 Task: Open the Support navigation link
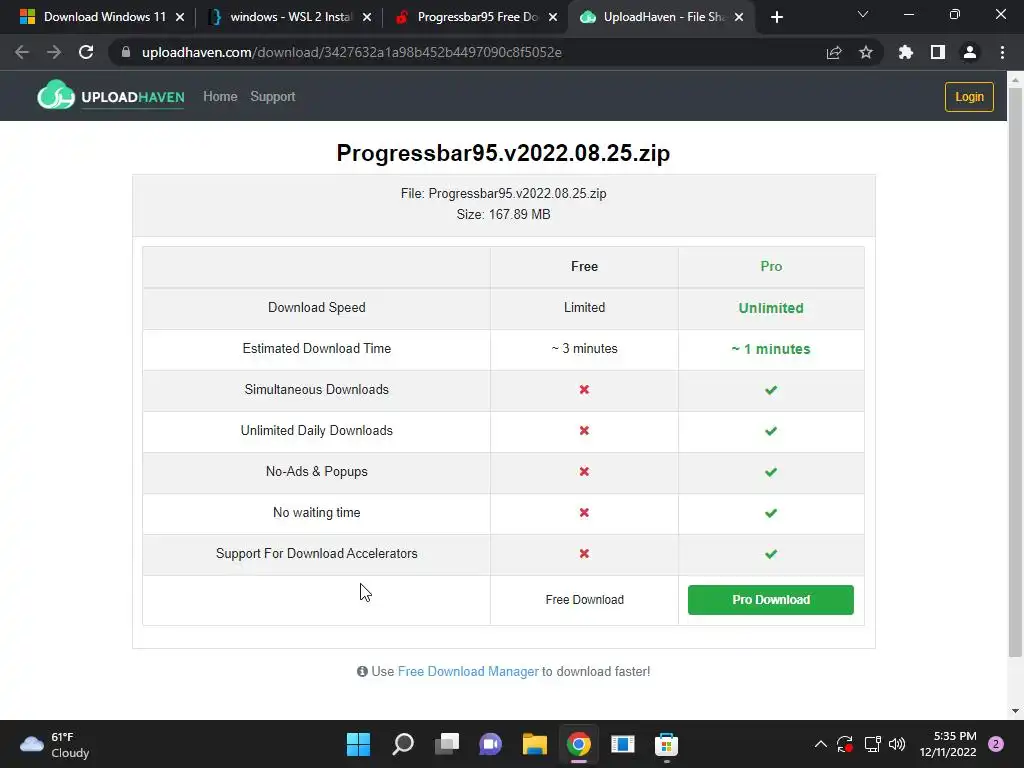tap(273, 97)
